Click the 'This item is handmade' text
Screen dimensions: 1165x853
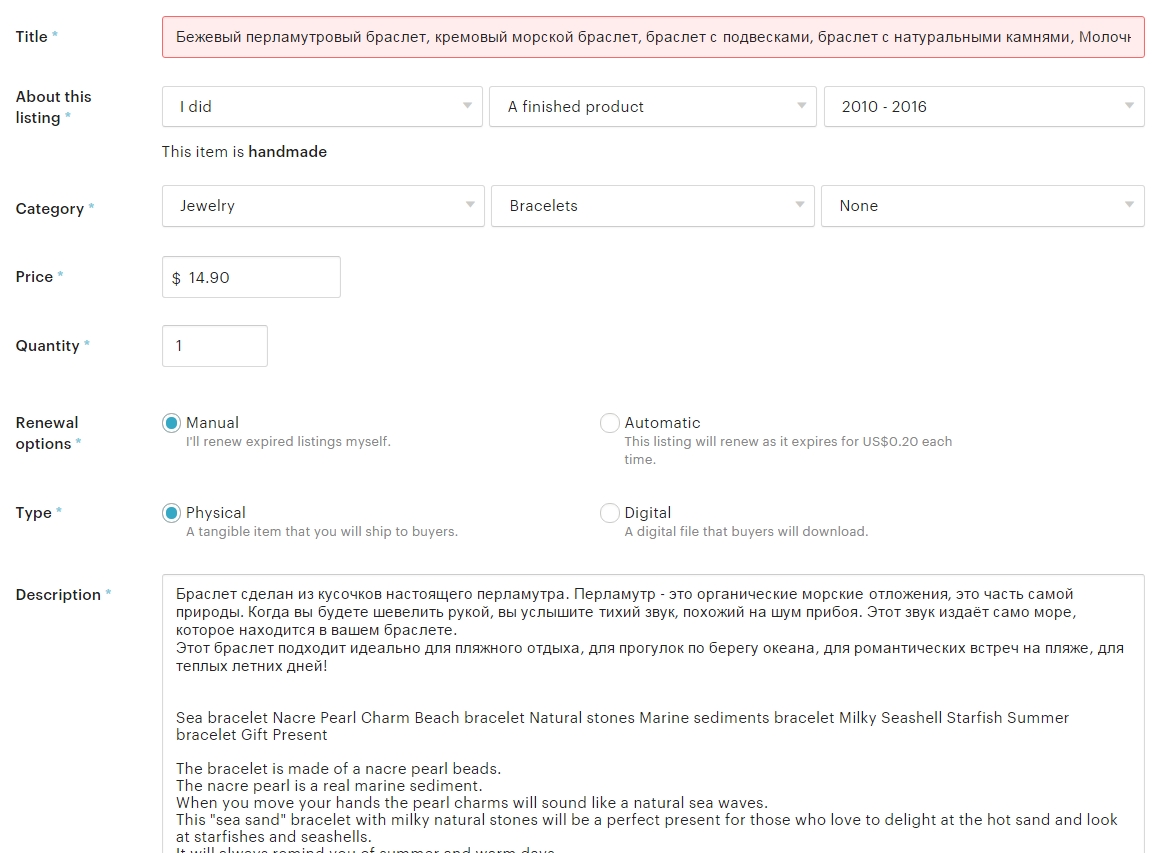point(244,152)
